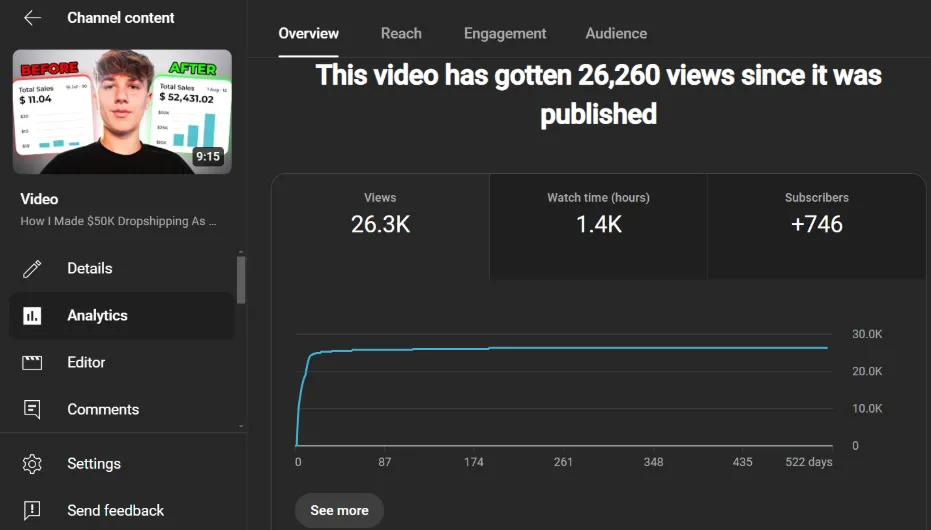Switch to the Overview tab
Image resolution: width=931 pixels, height=530 pixels.
click(x=309, y=33)
